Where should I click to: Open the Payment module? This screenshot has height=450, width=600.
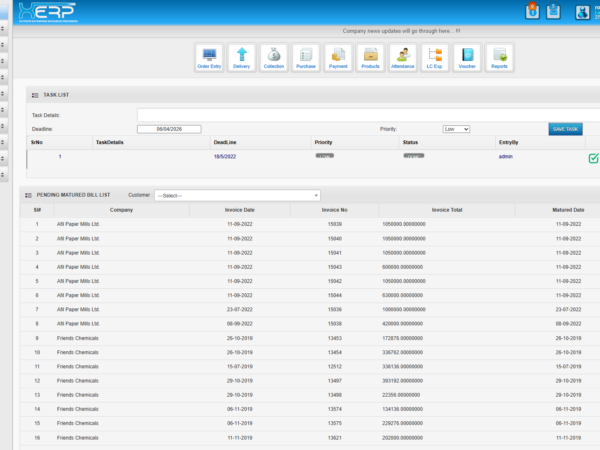[338, 58]
